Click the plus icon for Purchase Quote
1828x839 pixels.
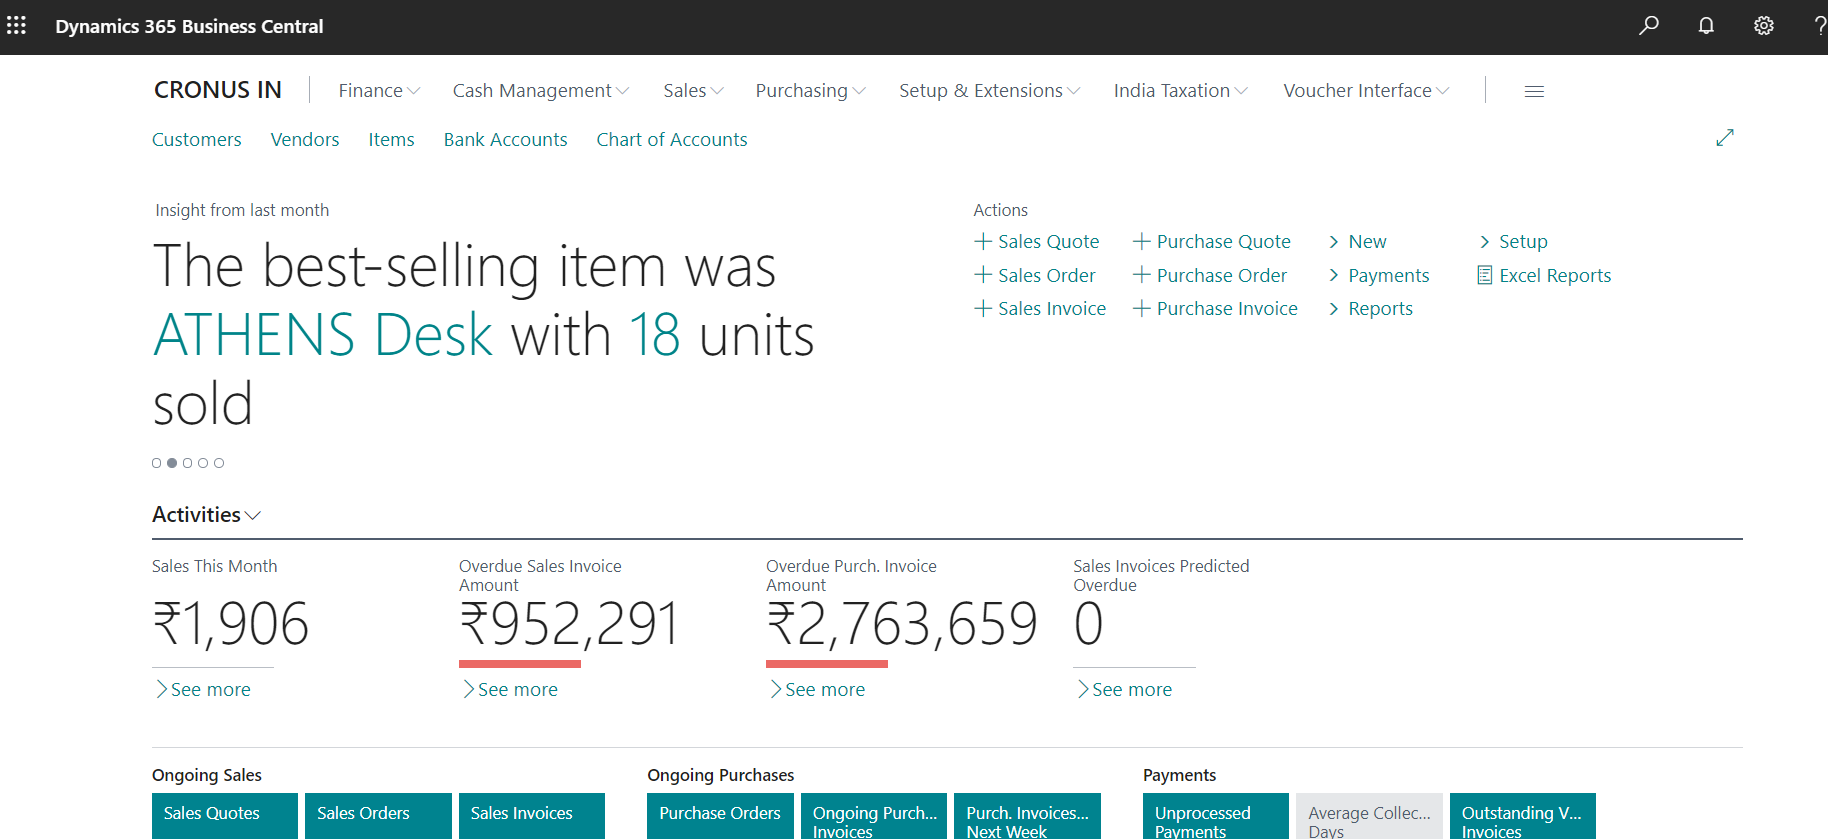coord(1141,241)
